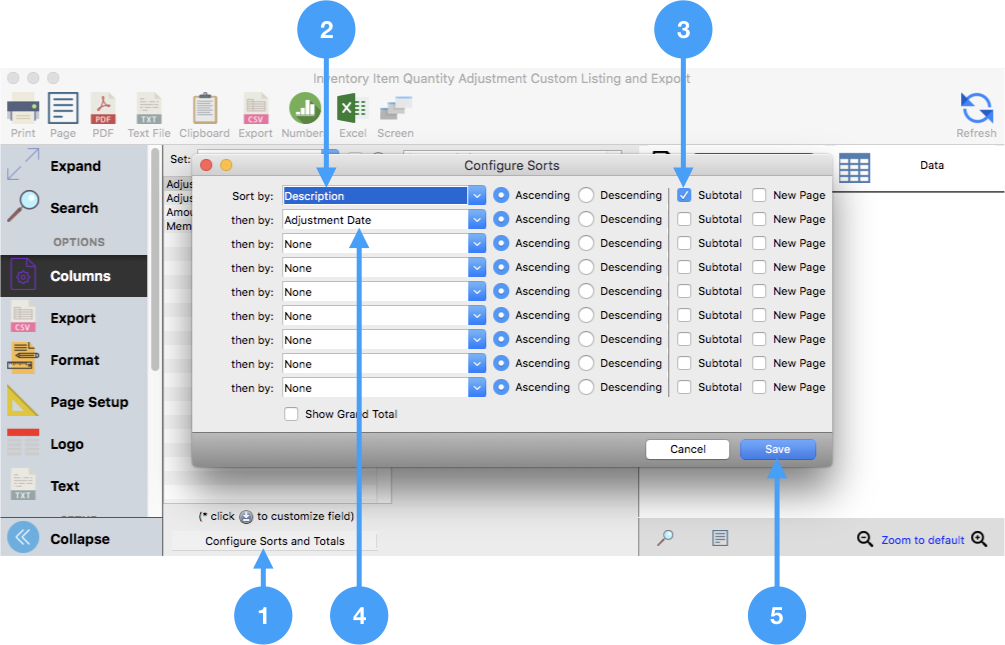Click the data table grid icon
Viewport: 1005px width, 645px height.
tap(854, 168)
